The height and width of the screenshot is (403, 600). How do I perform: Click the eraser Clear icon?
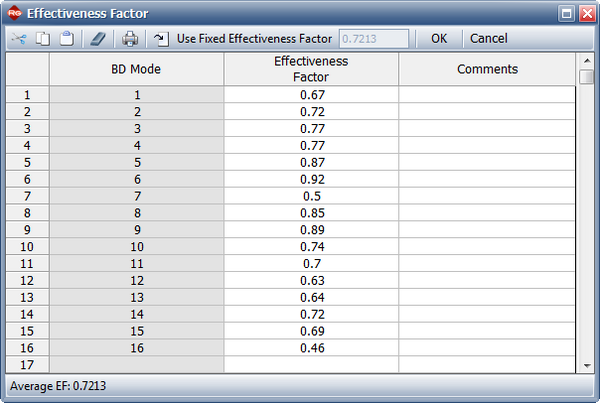click(98, 39)
